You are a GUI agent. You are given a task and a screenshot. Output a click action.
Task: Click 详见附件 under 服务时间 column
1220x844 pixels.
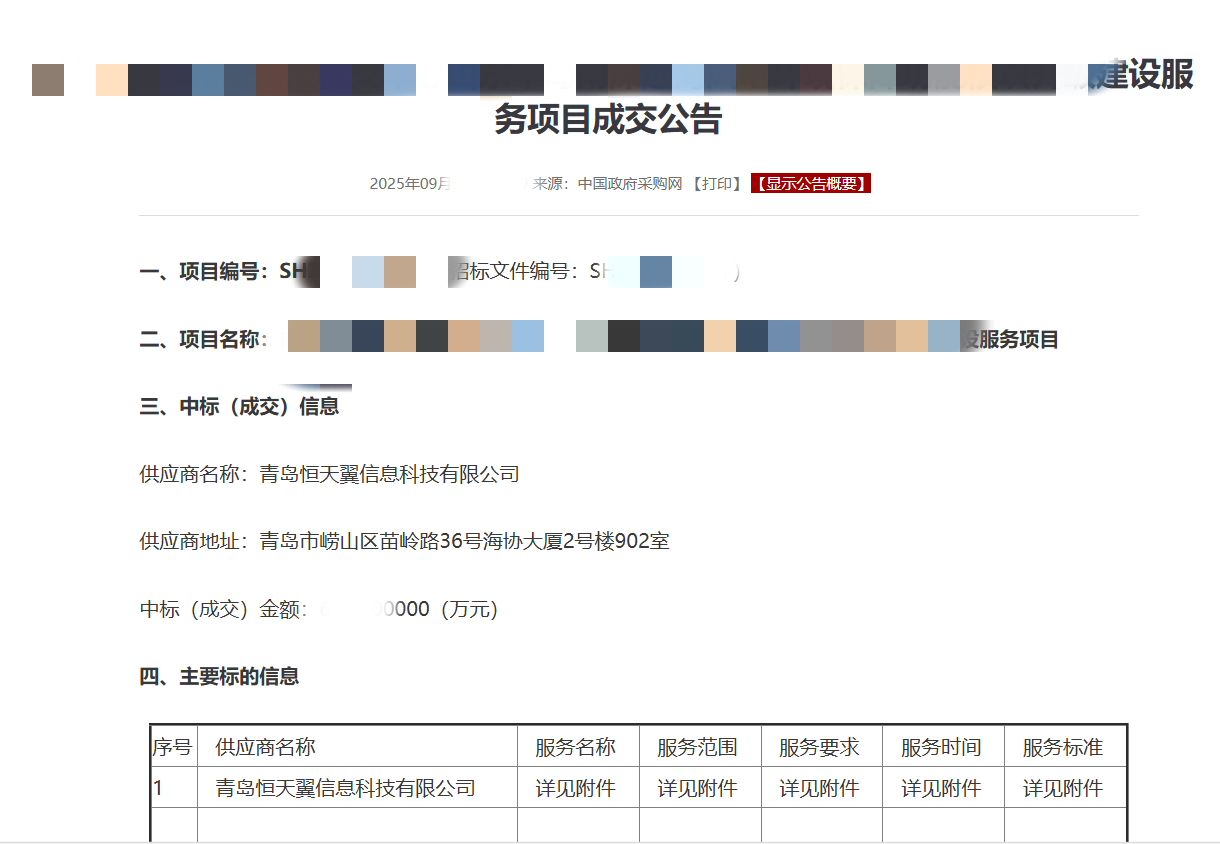pos(943,787)
